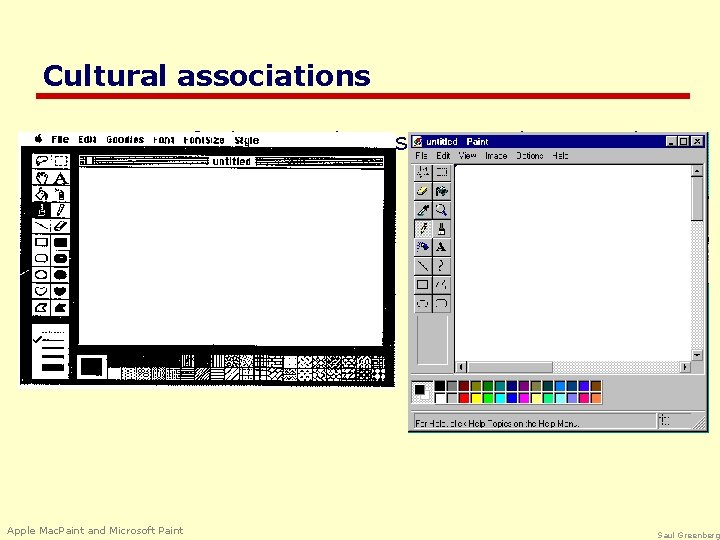The height and width of the screenshot is (540, 720).
Task: Click the Paint title bar application icon
Action: [417, 141]
